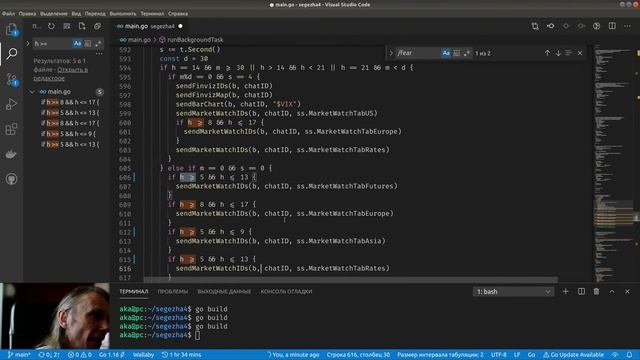The image size is (640, 360).
Task: Close the find widget
Action: point(580,53)
